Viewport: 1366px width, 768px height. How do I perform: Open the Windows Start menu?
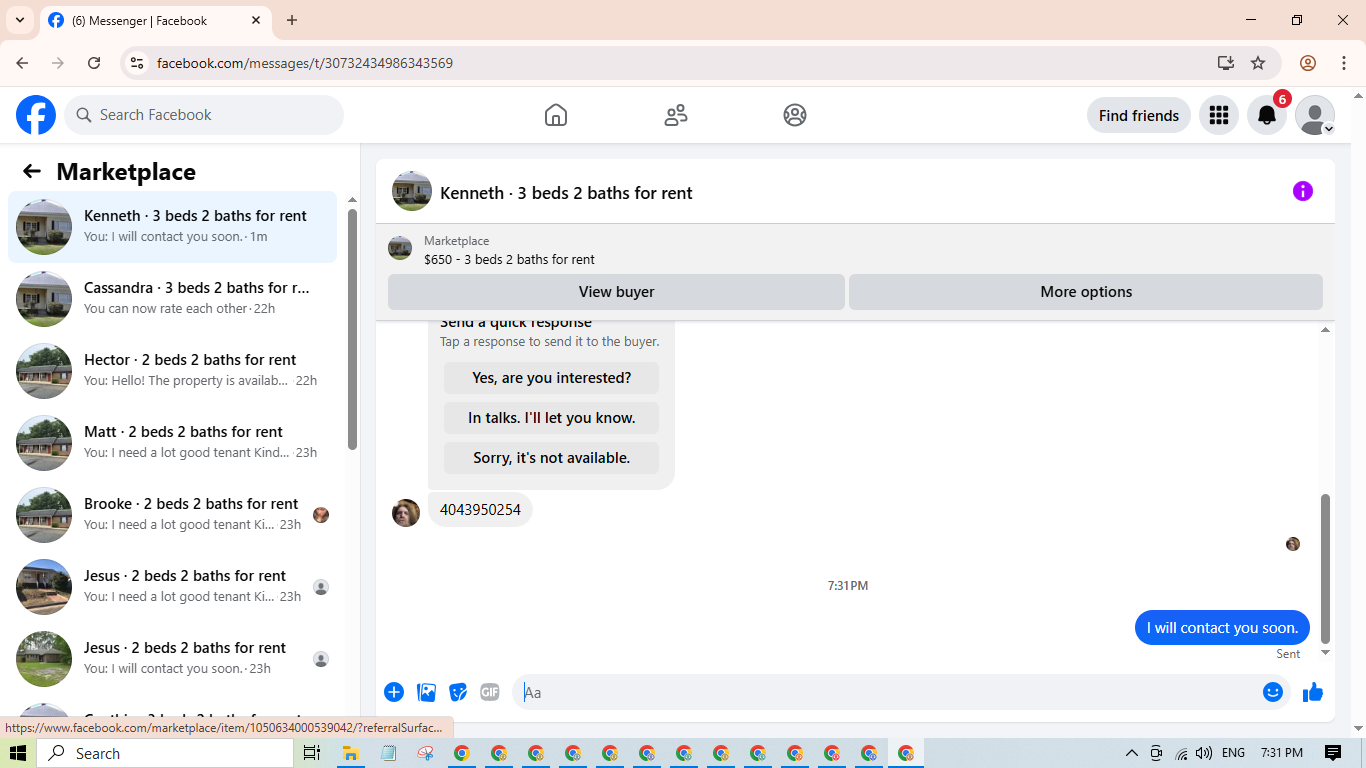pos(18,753)
